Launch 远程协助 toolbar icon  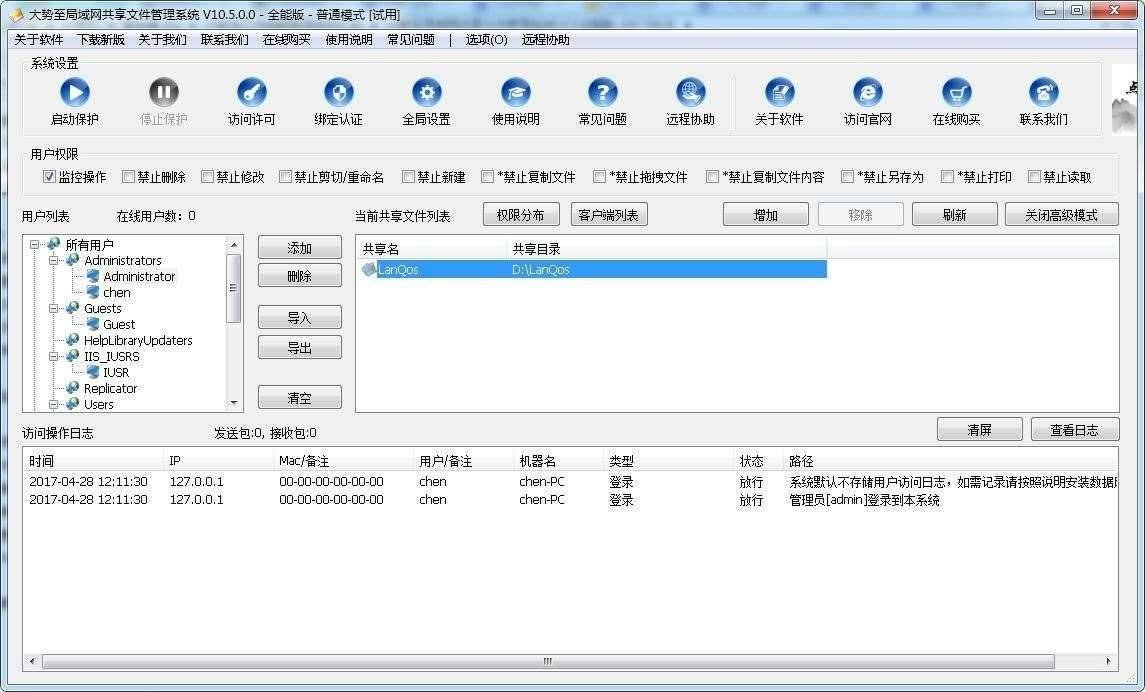tap(690, 93)
